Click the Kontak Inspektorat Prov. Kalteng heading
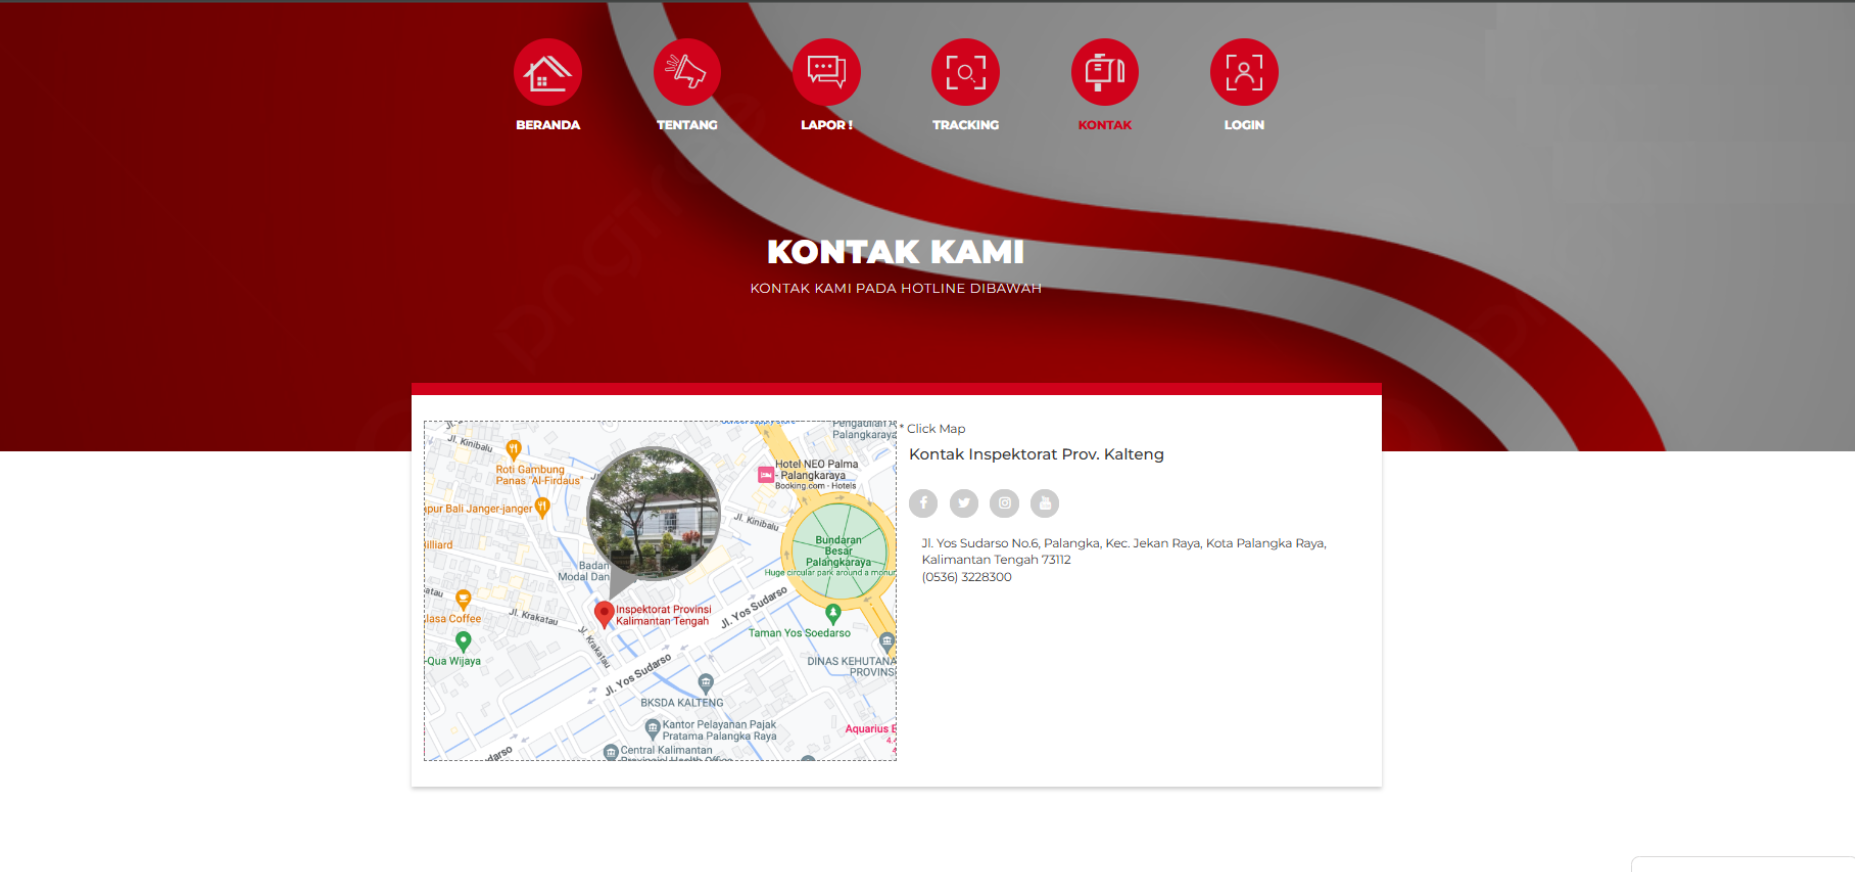The width and height of the screenshot is (1855, 872). pos(1036,454)
